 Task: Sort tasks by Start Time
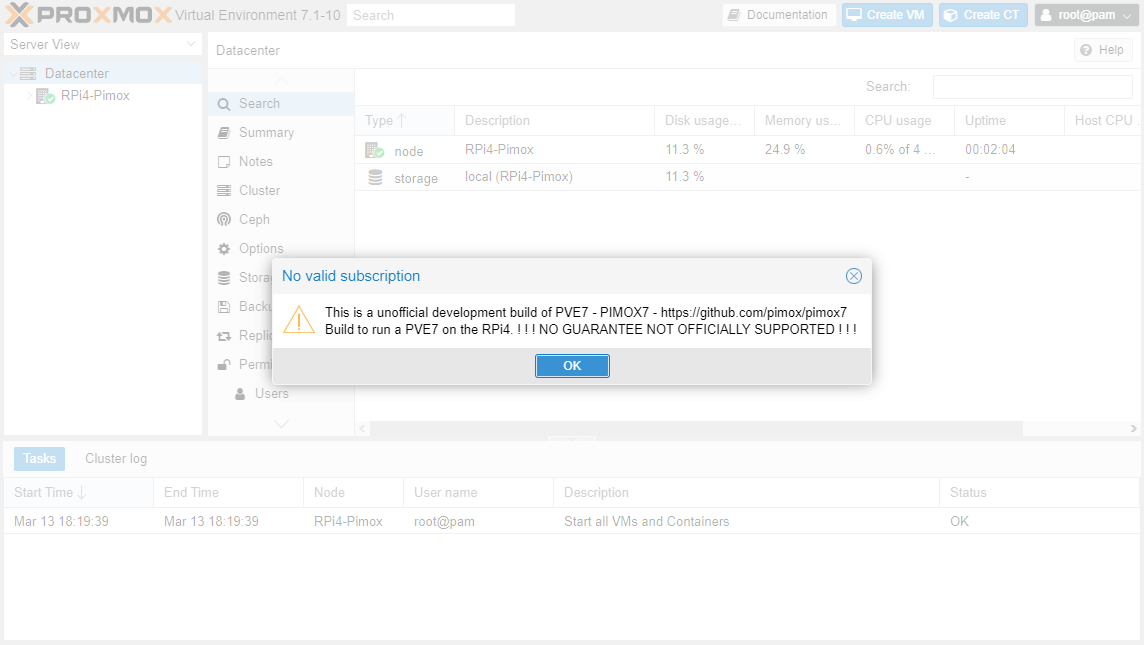click(x=79, y=493)
